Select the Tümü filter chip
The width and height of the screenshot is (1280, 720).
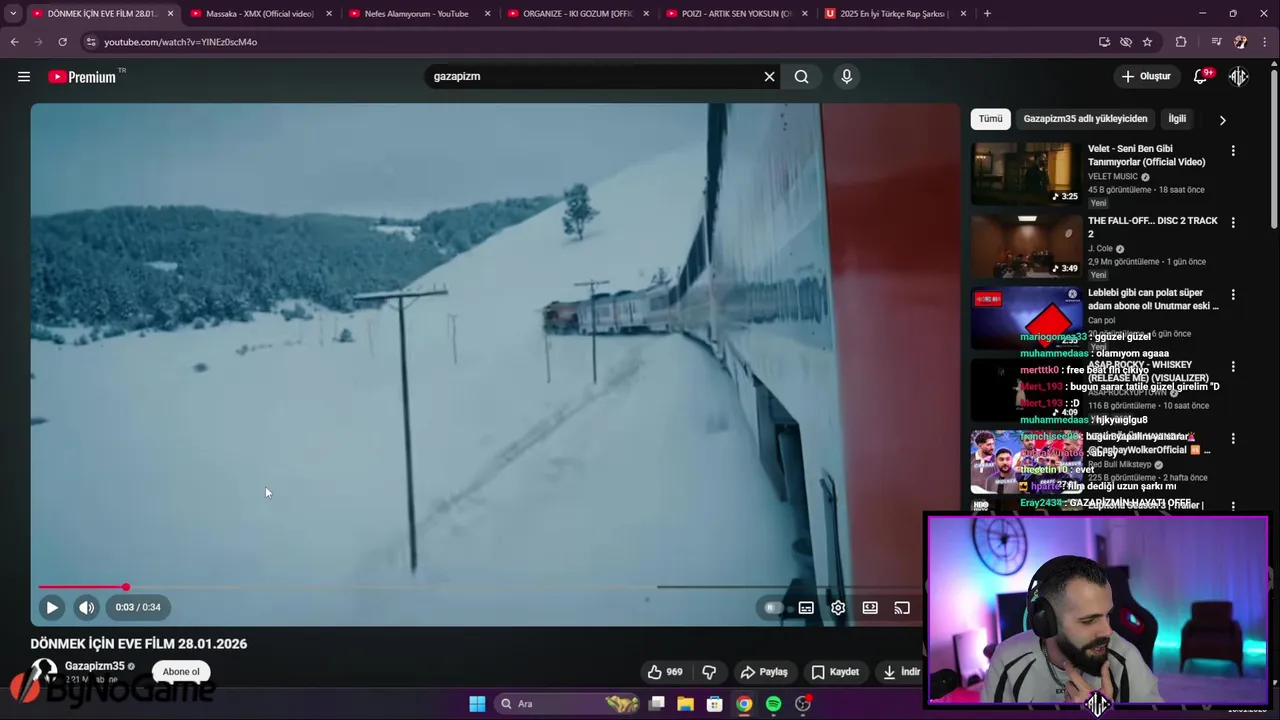(x=990, y=119)
